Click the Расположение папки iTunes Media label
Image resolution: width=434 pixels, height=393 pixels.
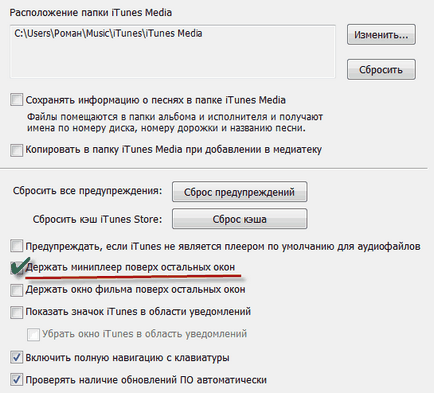point(91,13)
